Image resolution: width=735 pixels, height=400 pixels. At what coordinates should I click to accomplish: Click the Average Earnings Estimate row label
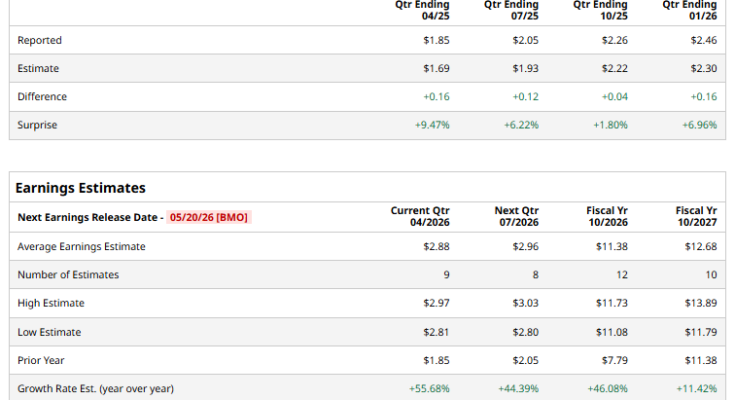click(x=82, y=247)
